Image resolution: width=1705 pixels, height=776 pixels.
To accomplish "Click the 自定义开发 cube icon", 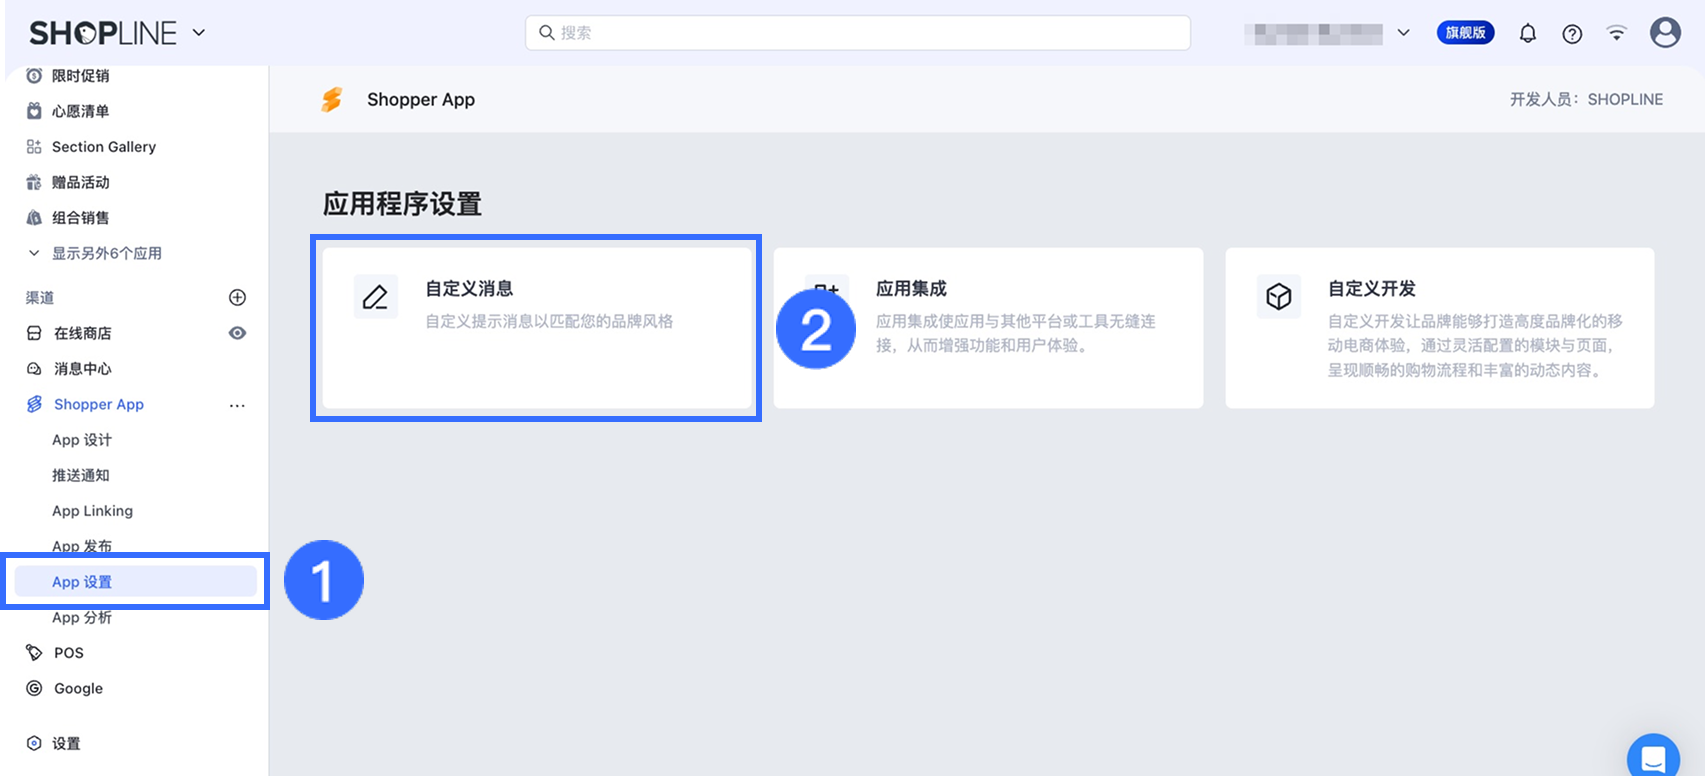I will pos(1279,297).
